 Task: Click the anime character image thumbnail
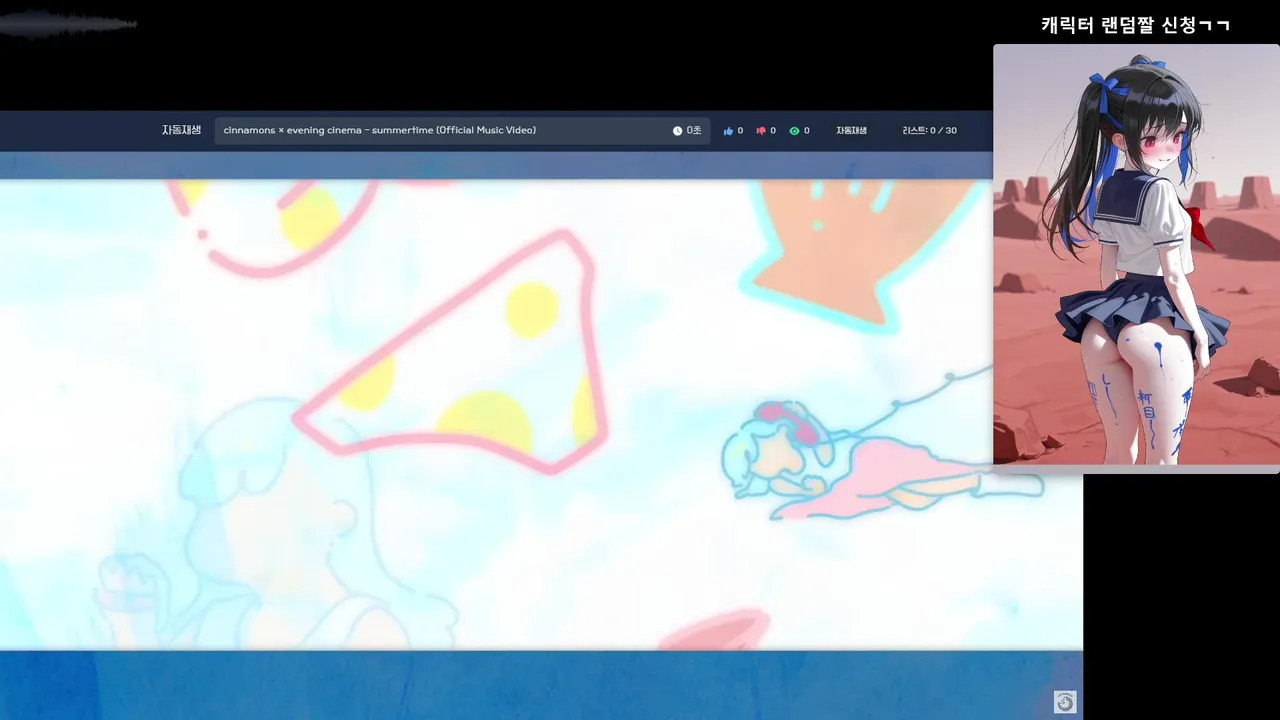click(1136, 254)
